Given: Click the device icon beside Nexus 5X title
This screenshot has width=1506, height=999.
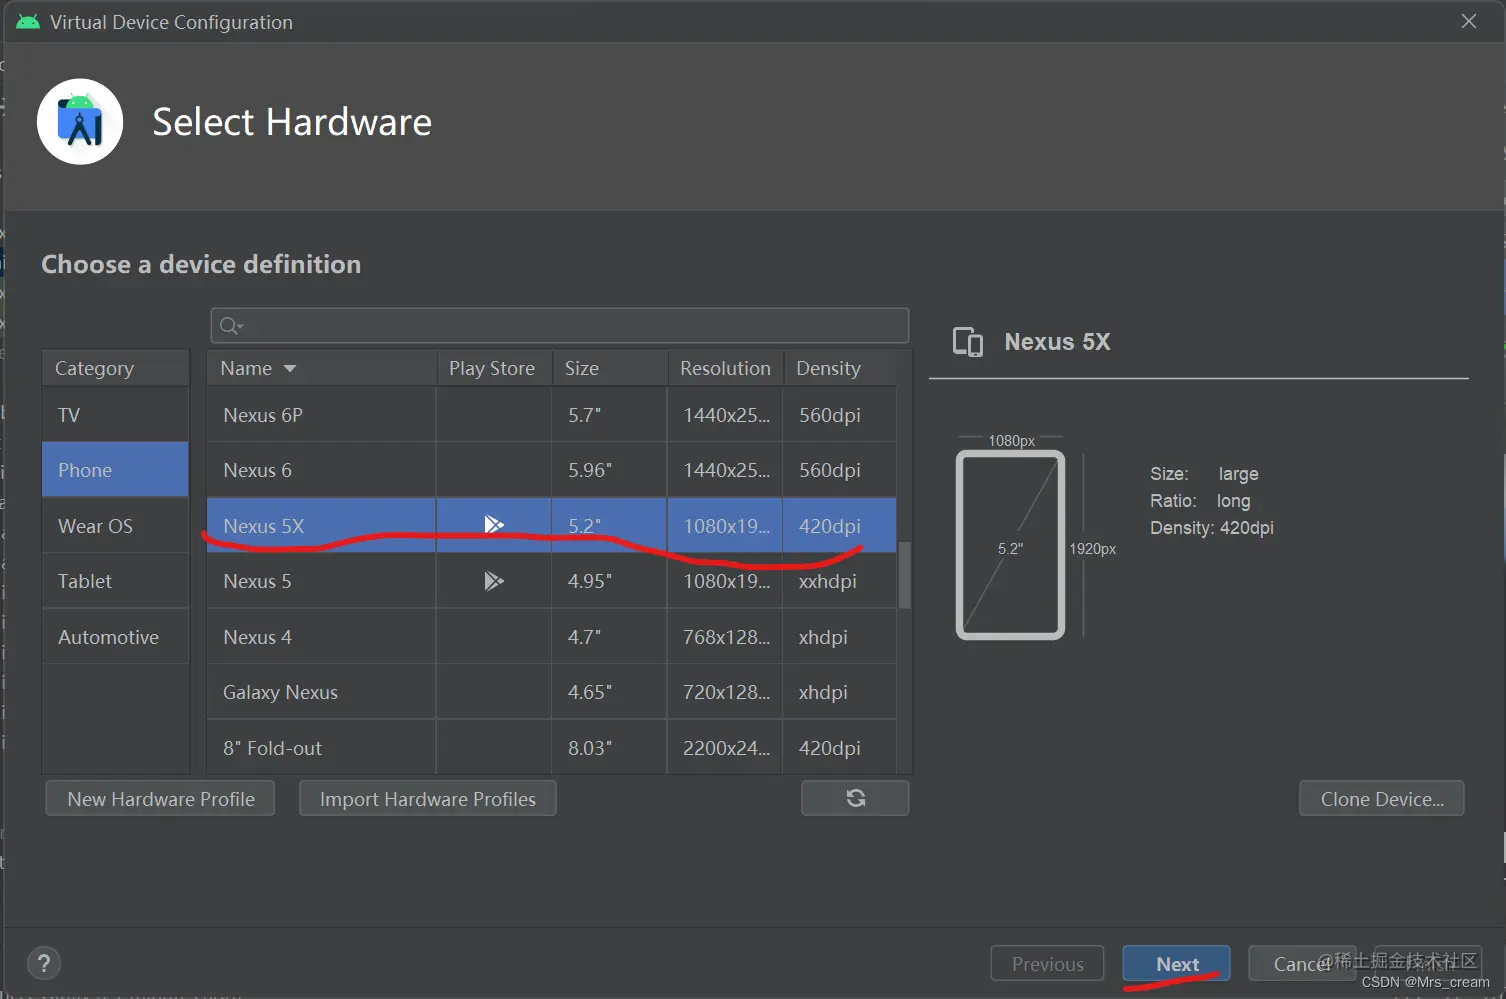Looking at the screenshot, I should (968, 342).
